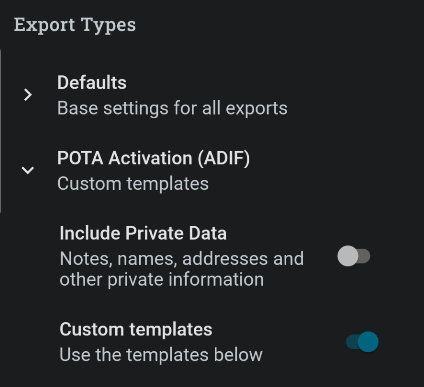Image resolution: width=424 pixels, height=387 pixels.
Task: Click the grey knob of the private data switch
Action: pyautogui.click(x=348, y=256)
